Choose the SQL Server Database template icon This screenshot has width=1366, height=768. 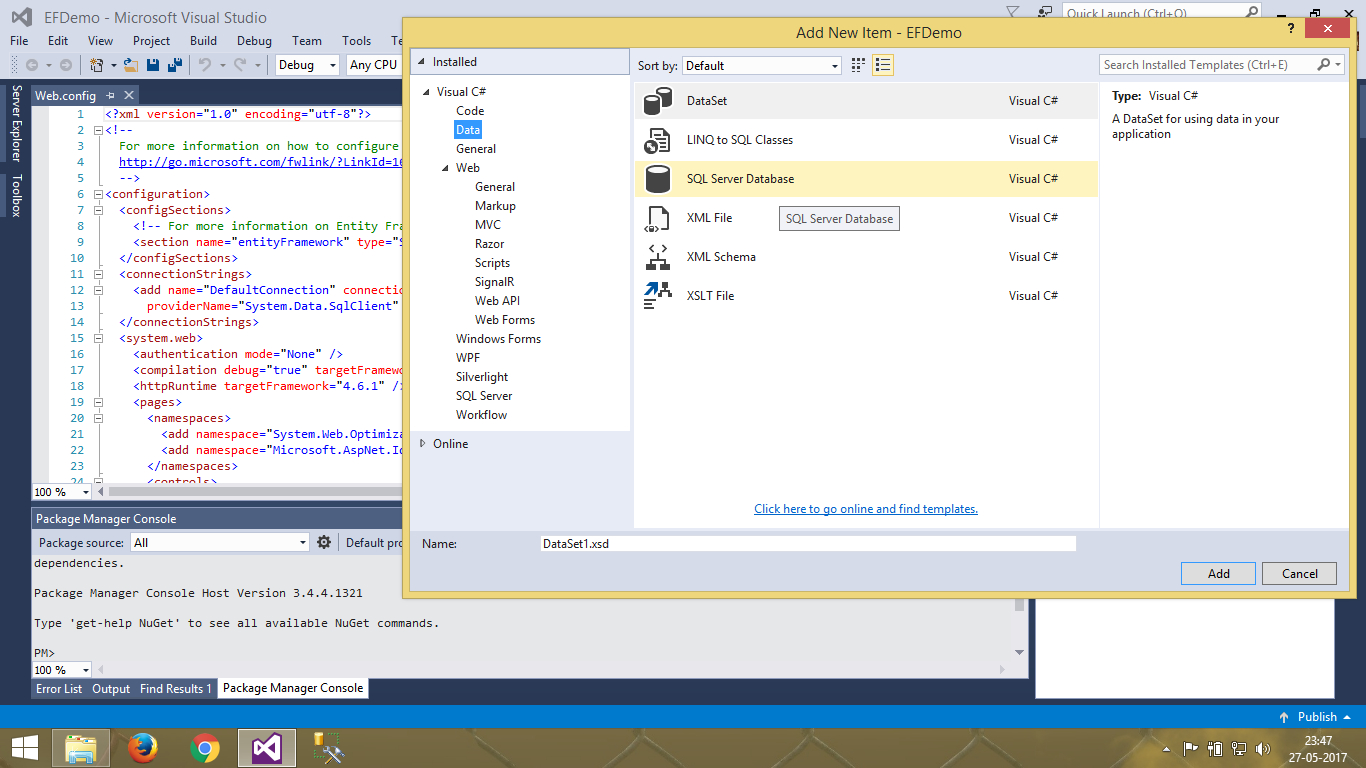[x=657, y=179]
